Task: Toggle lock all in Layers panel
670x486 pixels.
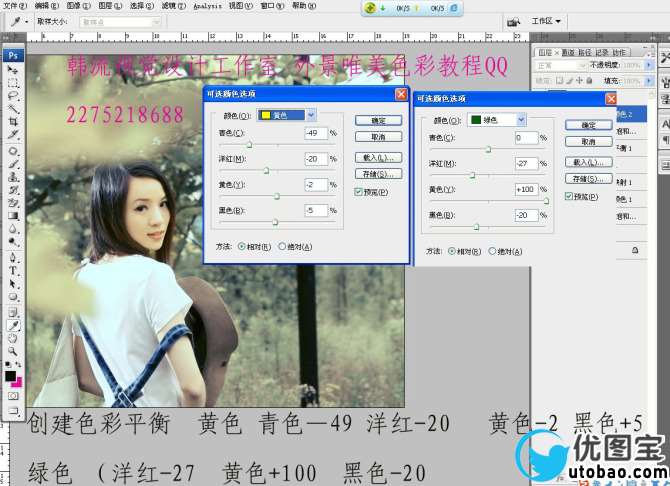Action: 589,80
